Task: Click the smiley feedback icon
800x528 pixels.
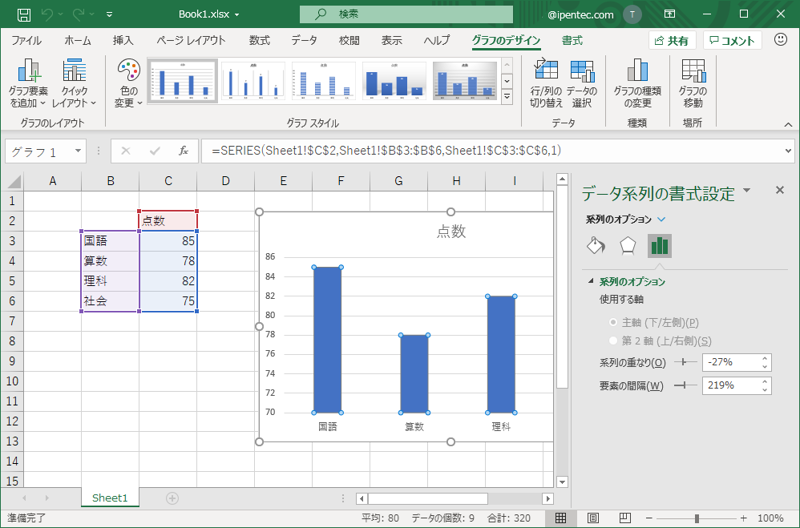Action: (x=781, y=39)
